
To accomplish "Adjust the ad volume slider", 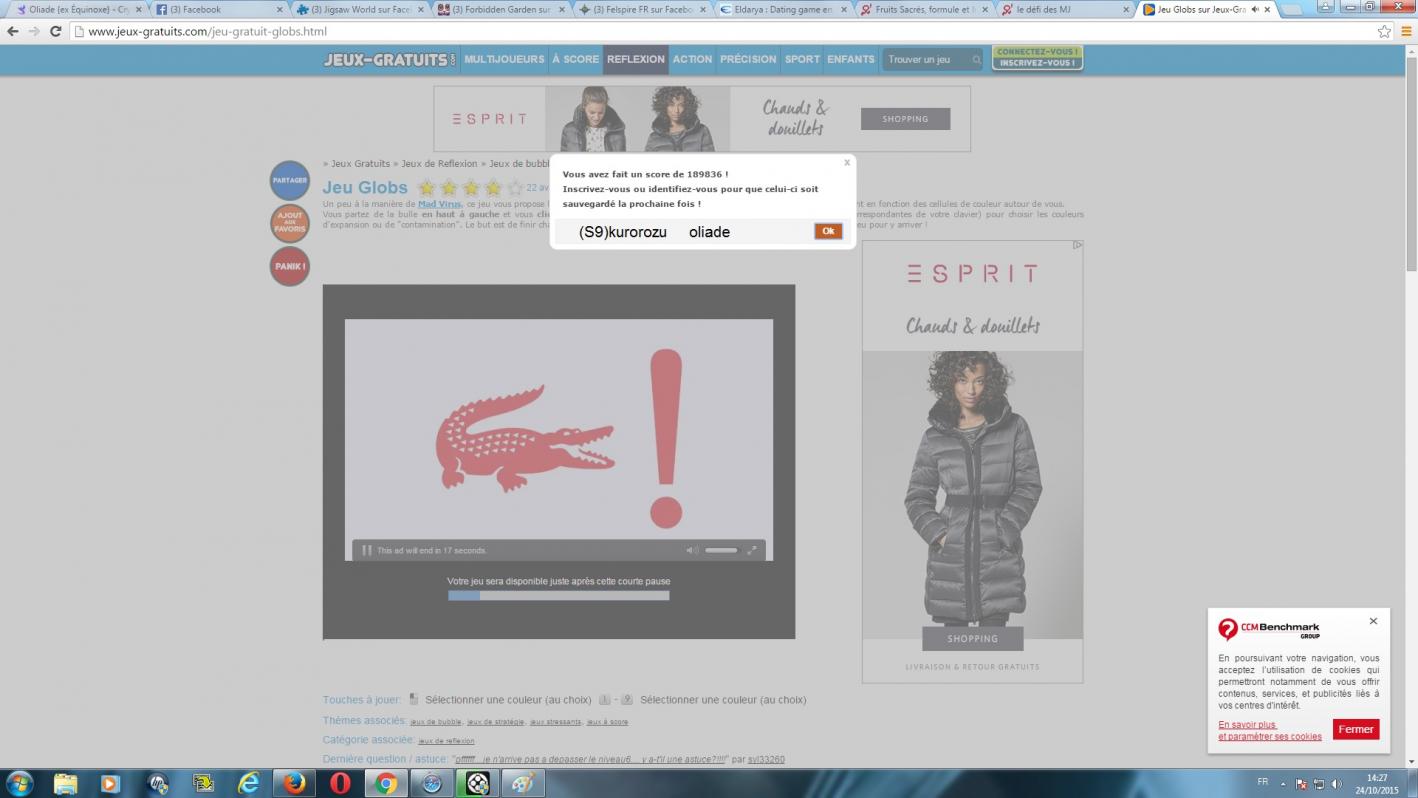I will [x=721, y=550].
